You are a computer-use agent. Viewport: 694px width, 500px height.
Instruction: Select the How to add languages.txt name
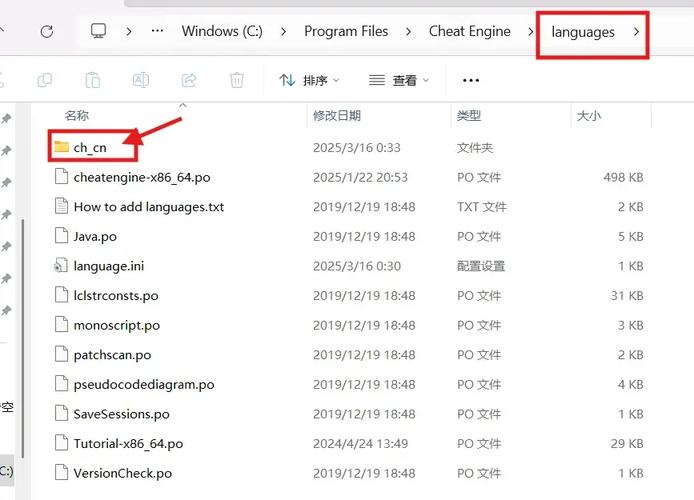pyautogui.click(x=149, y=207)
